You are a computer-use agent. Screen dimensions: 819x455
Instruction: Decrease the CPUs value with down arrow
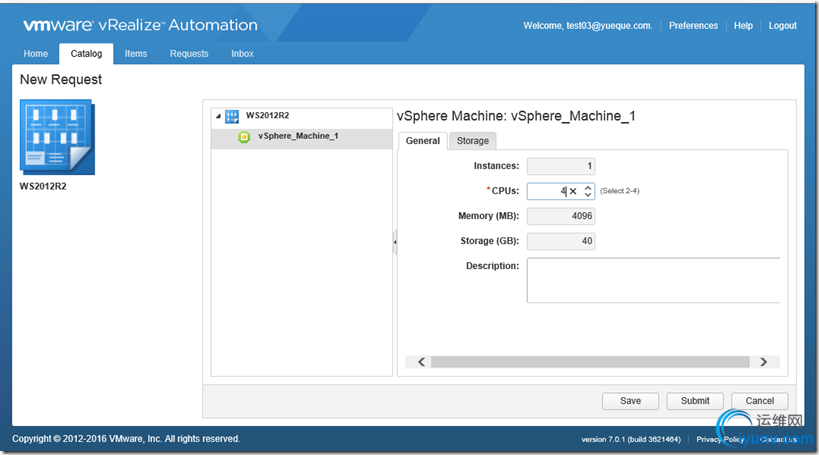click(588, 195)
